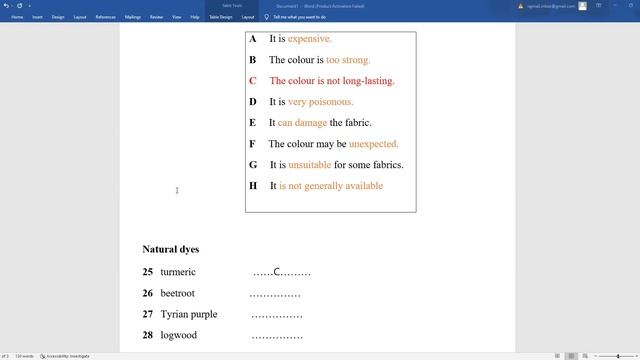Click the word count in the status bar

[x=24, y=356]
